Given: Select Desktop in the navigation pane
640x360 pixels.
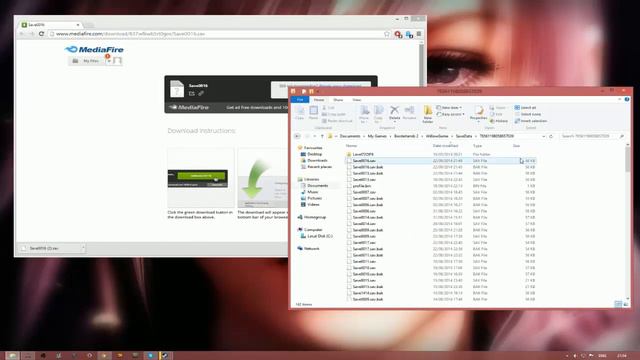Looking at the screenshot, I should click(311, 154).
